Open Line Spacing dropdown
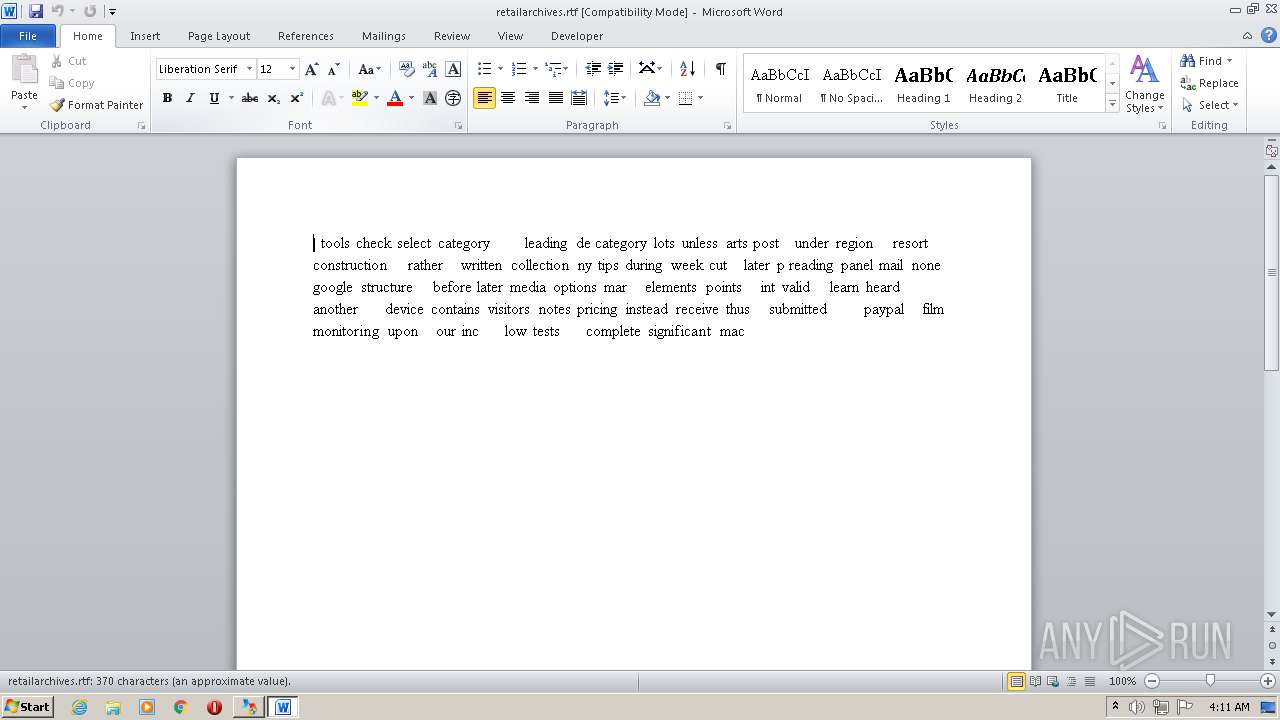Viewport: 1280px width, 720px height. [x=615, y=98]
